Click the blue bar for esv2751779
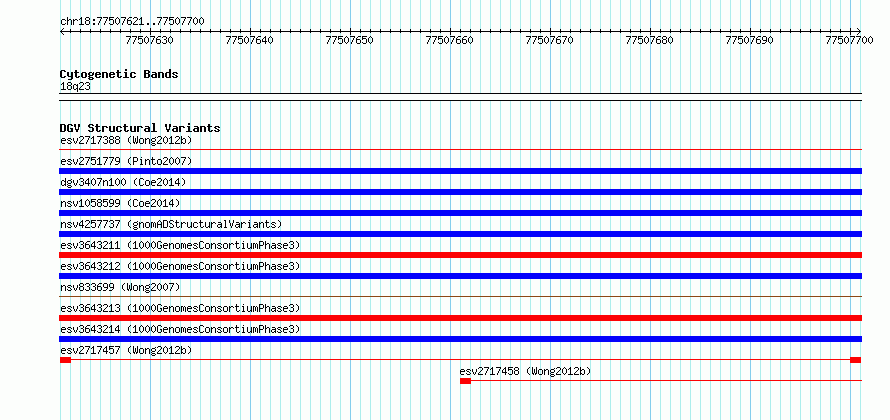The height and width of the screenshot is (420, 890). [461, 171]
